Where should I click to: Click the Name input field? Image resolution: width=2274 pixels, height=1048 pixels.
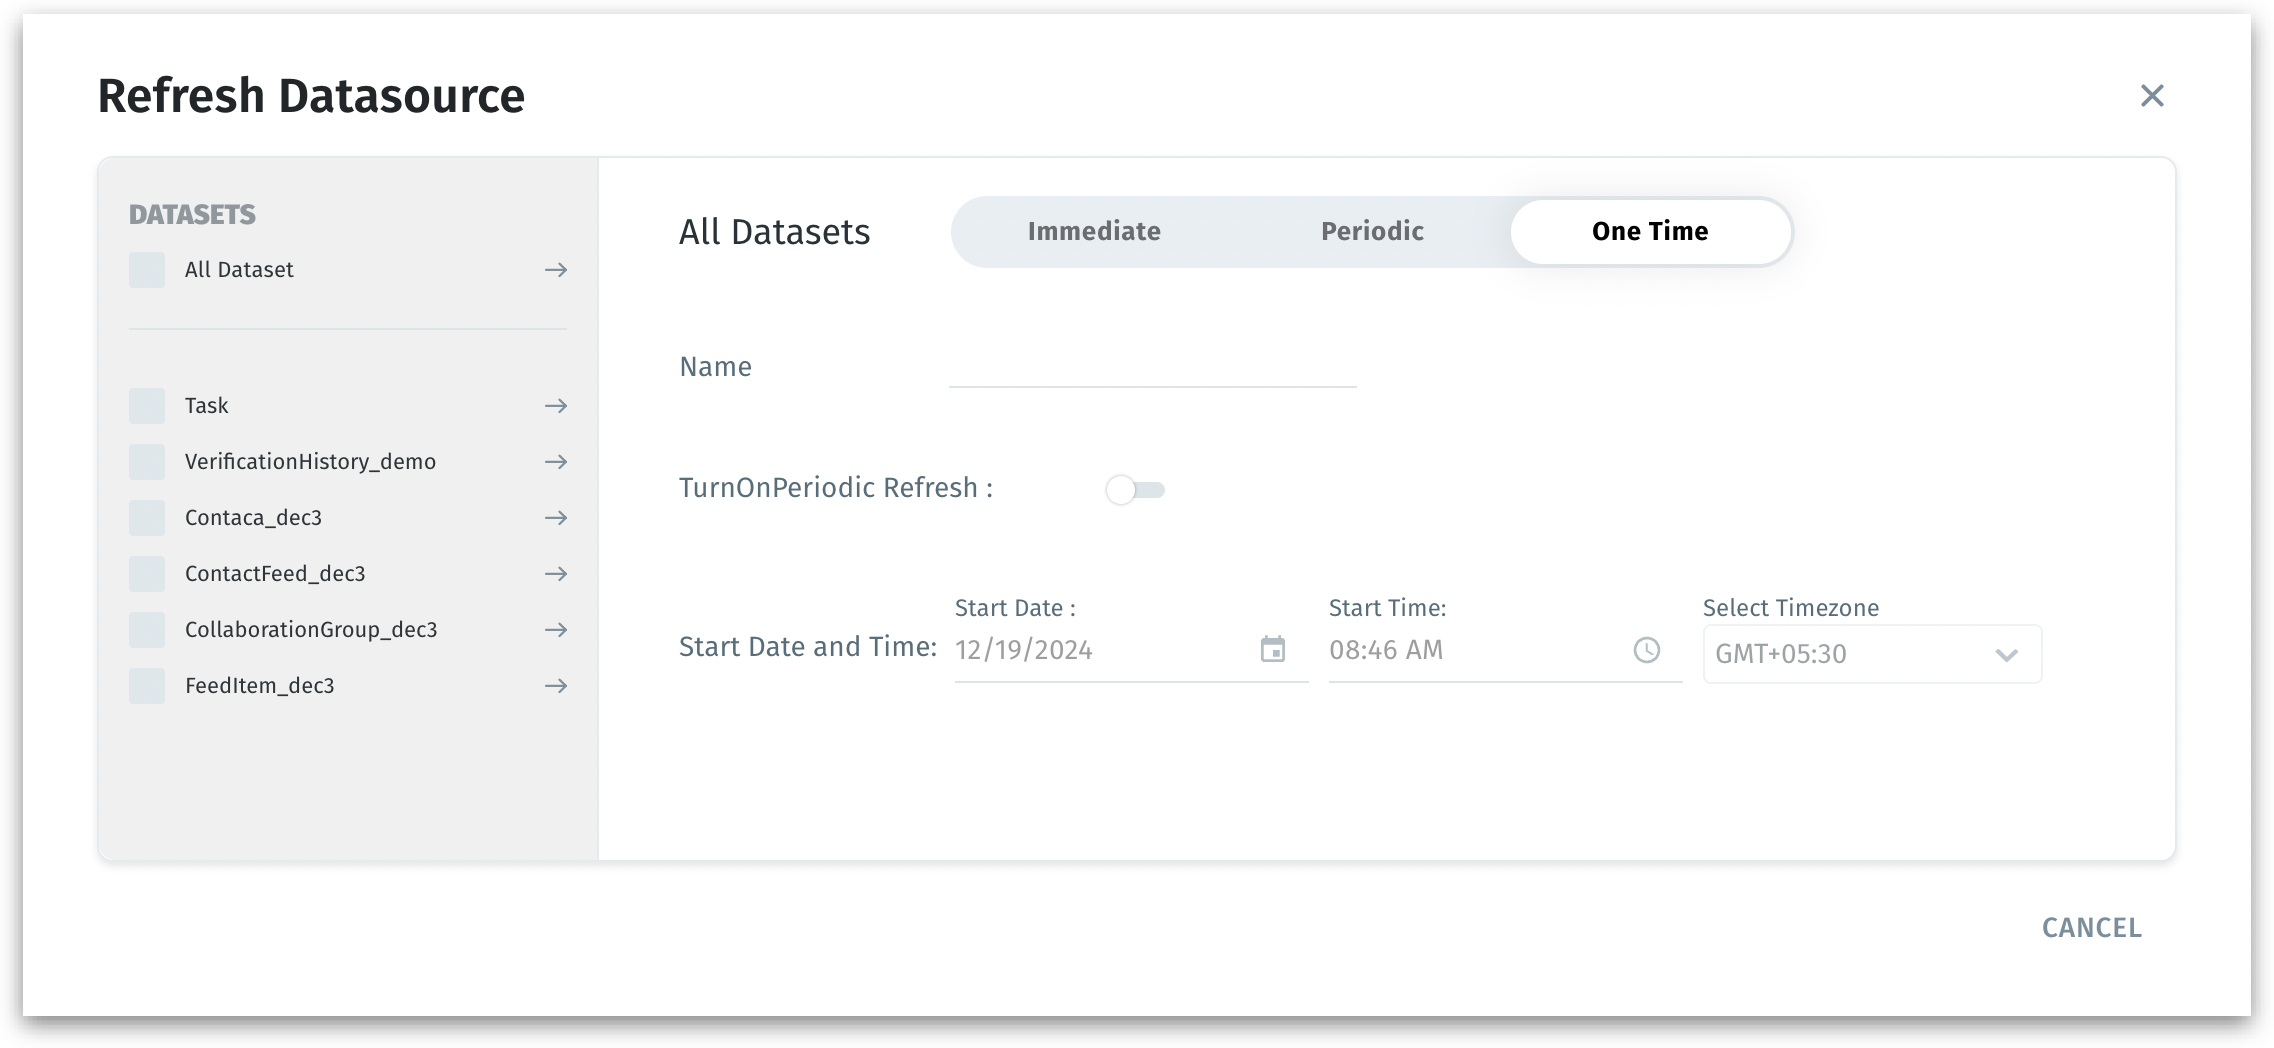pos(1152,368)
